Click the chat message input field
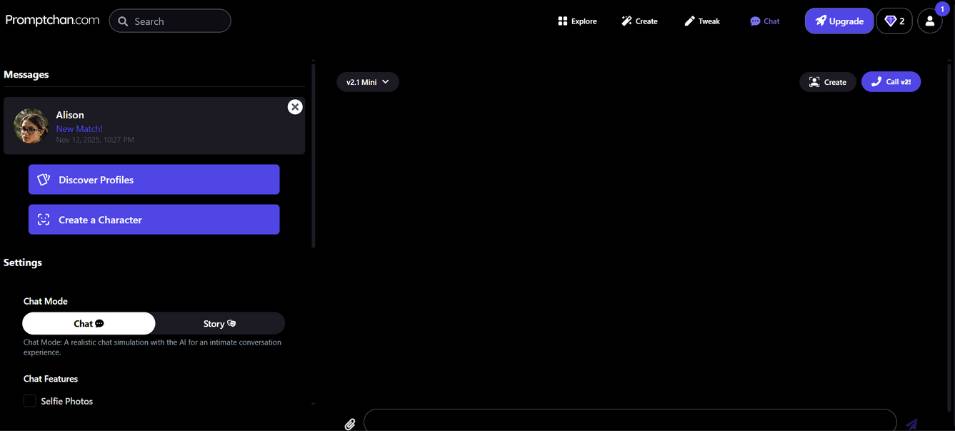 (x=630, y=421)
